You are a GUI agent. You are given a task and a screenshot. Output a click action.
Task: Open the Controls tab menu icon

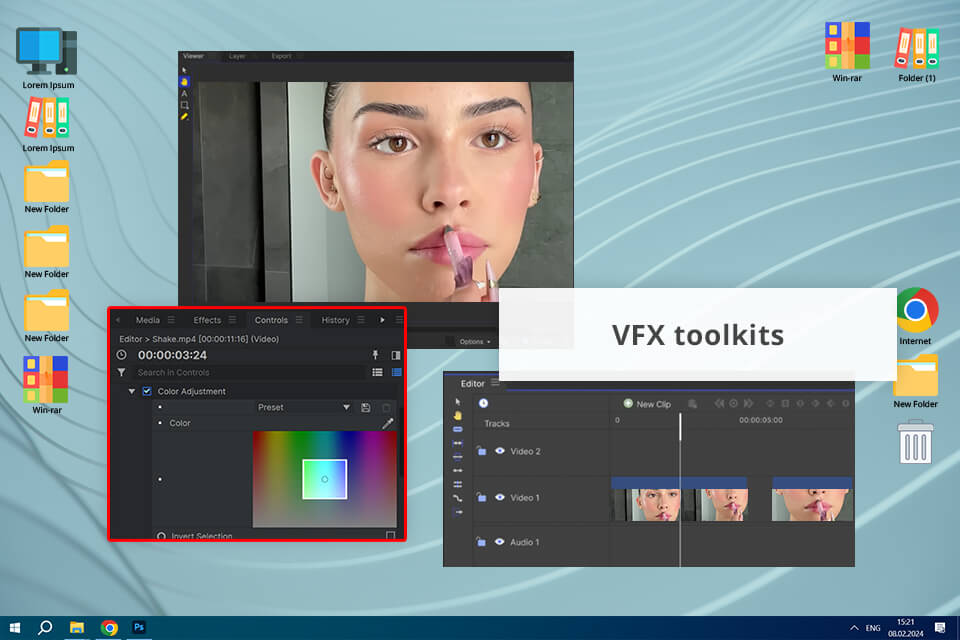[x=299, y=320]
